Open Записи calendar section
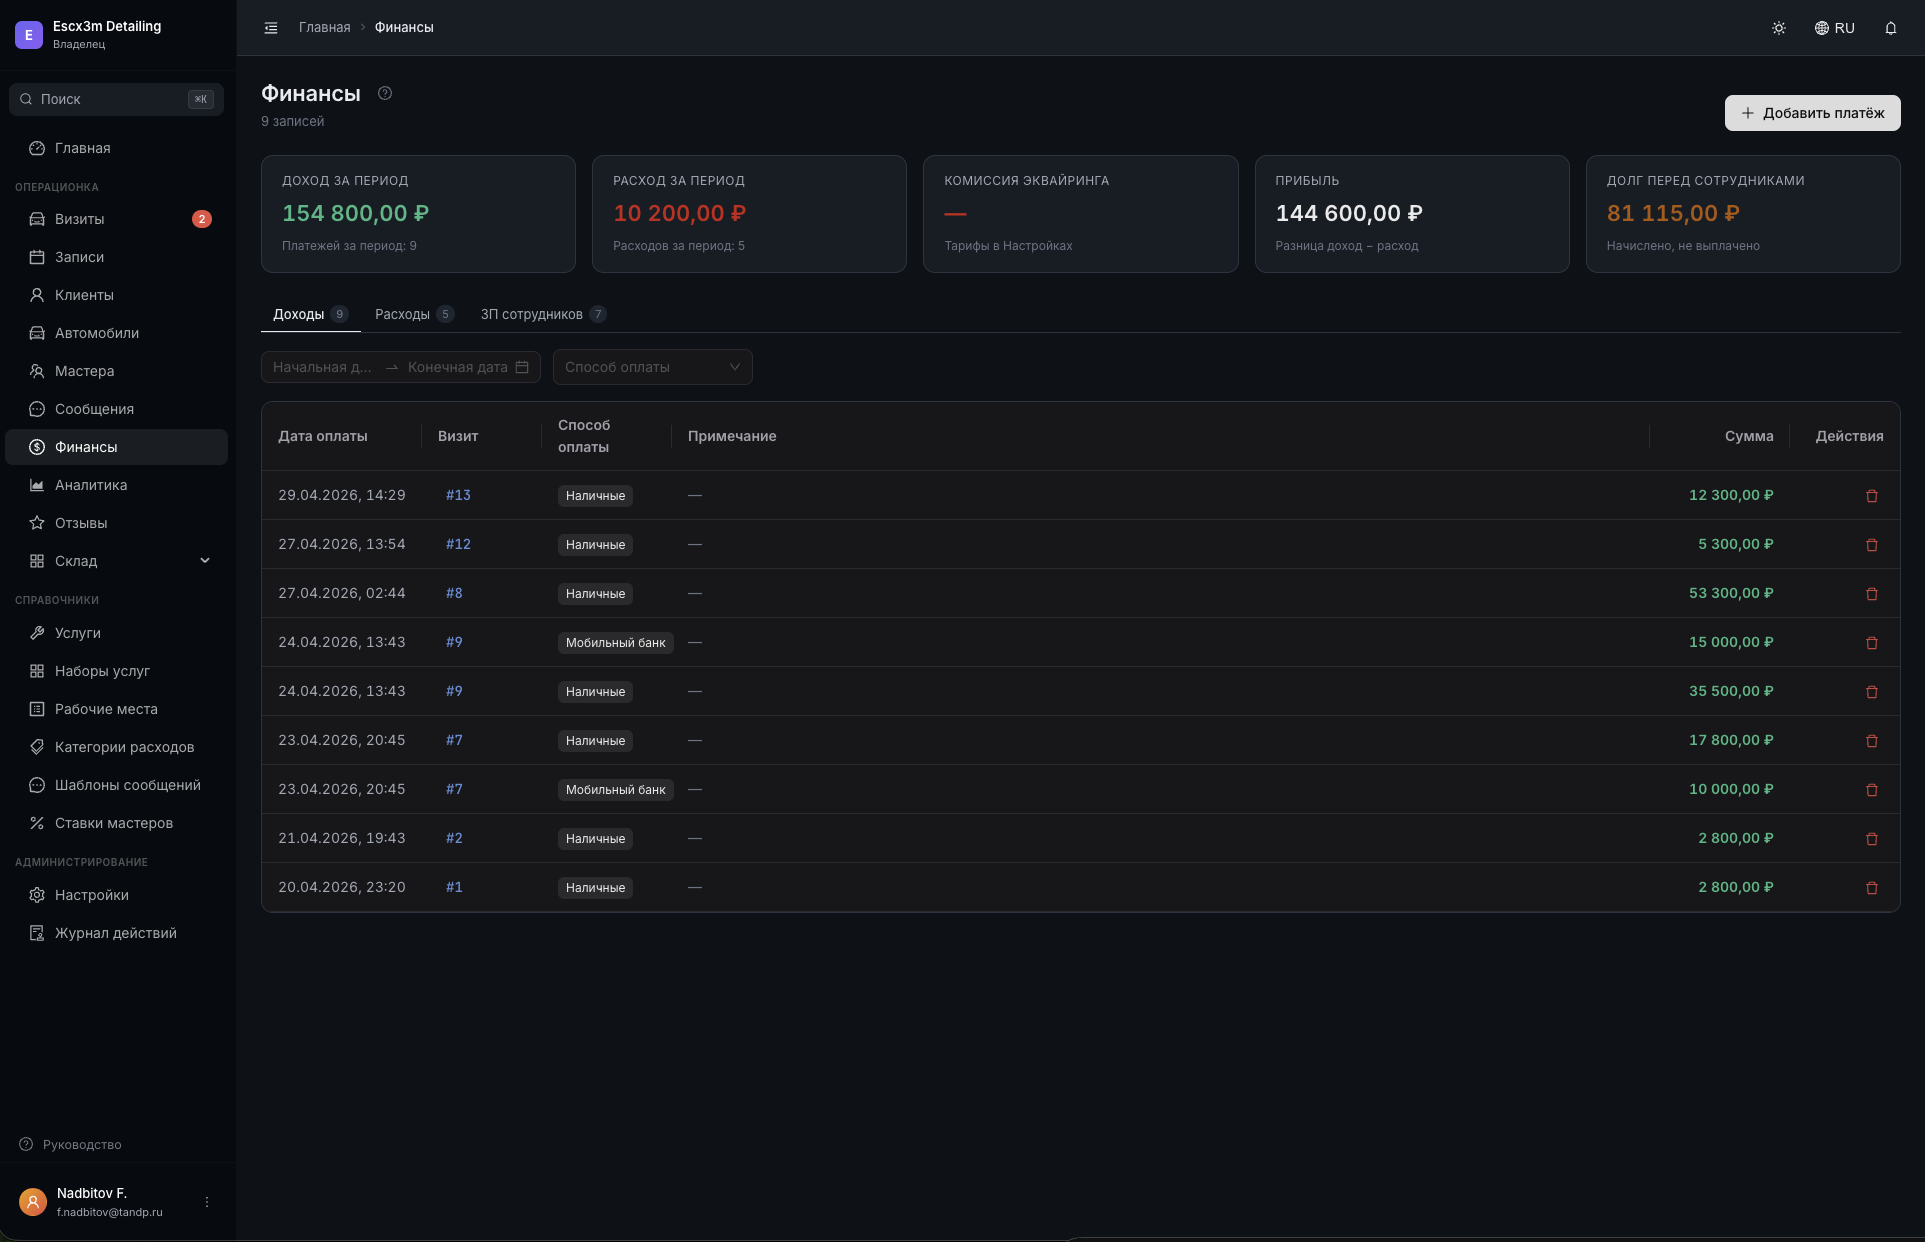The height and width of the screenshot is (1242, 1925). tap(116, 257)
